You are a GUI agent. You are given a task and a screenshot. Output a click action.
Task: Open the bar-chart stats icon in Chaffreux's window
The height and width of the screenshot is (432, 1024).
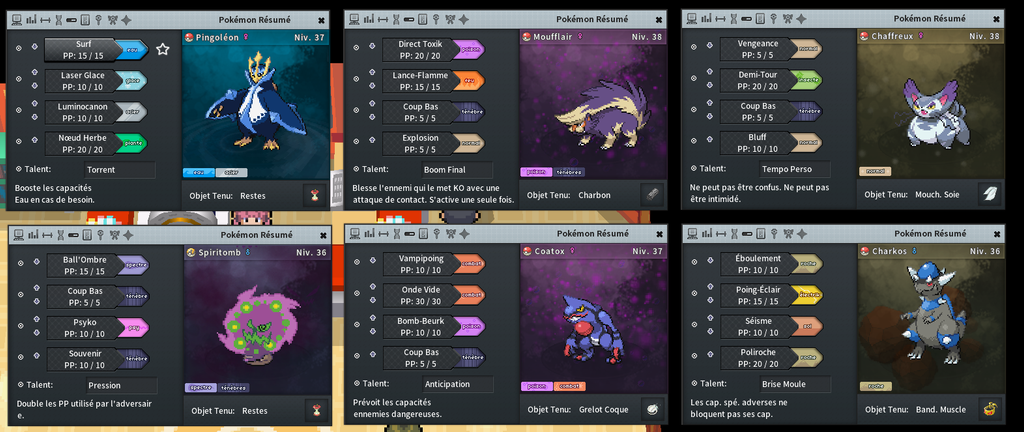[x=706, y=19]
